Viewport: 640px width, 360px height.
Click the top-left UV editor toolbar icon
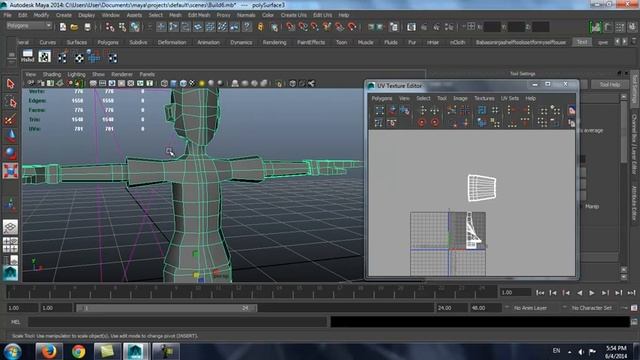pos(379,110)
